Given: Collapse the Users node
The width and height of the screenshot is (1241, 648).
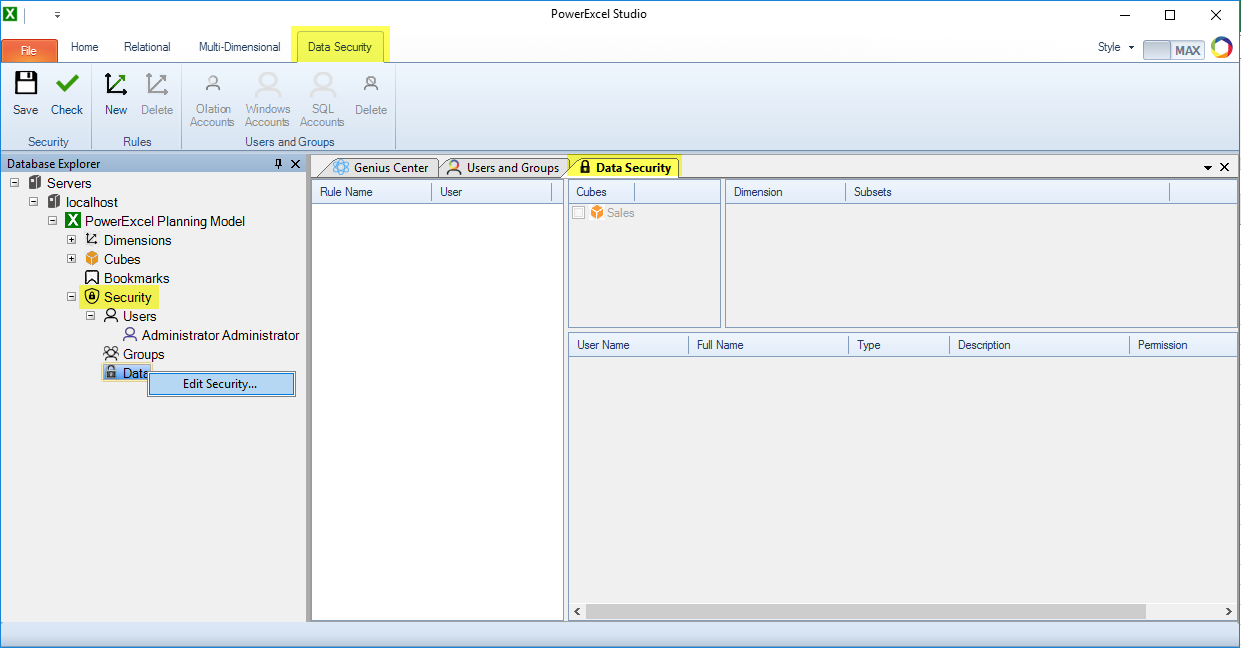Looking at the screenshot, I should pos(91,316).
